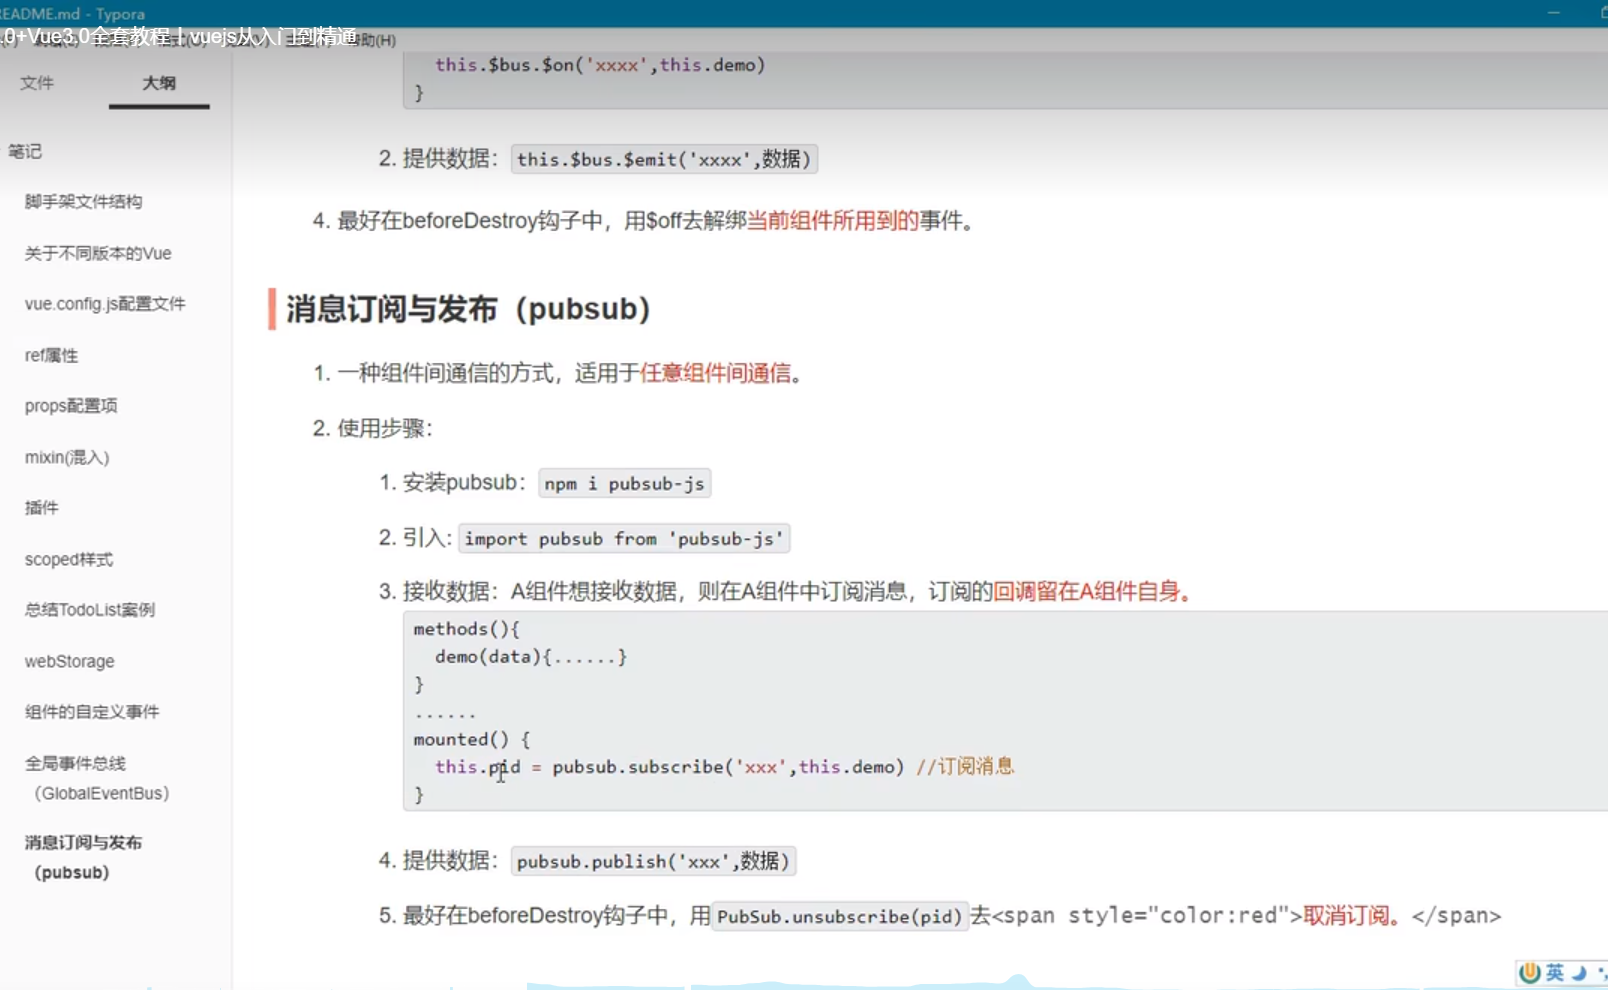This screenshot has width=1608, height=990.
Task: Click the input method logo icon
Action: click(x=1529, y=972)
